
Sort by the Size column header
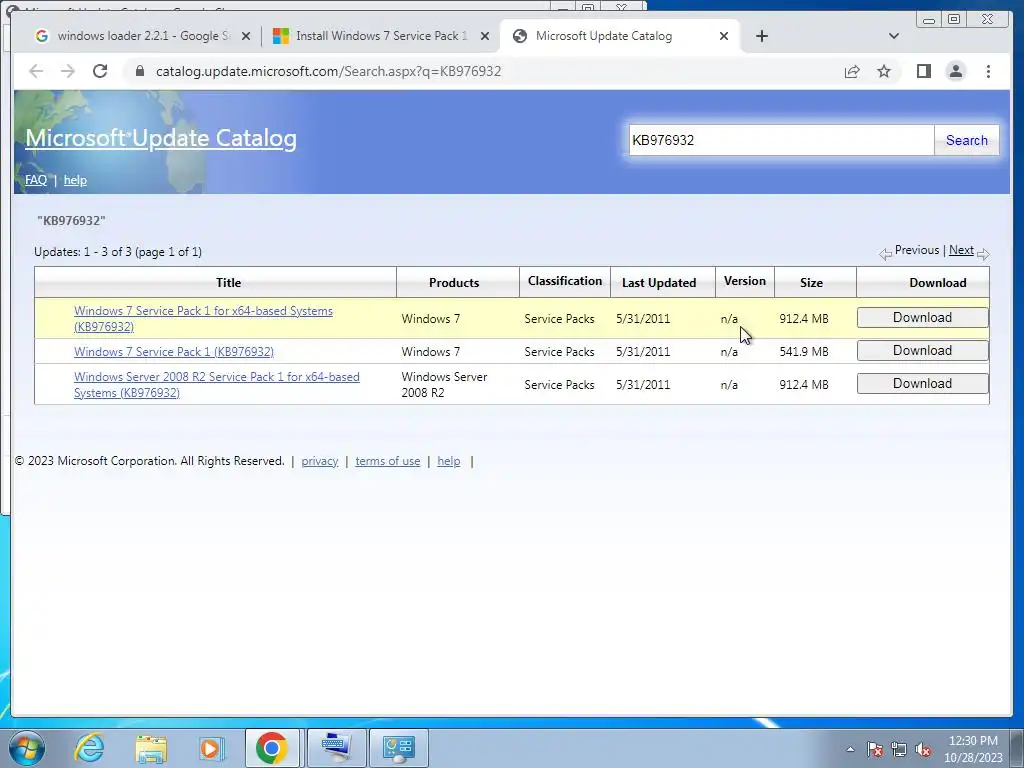point(811,283)
